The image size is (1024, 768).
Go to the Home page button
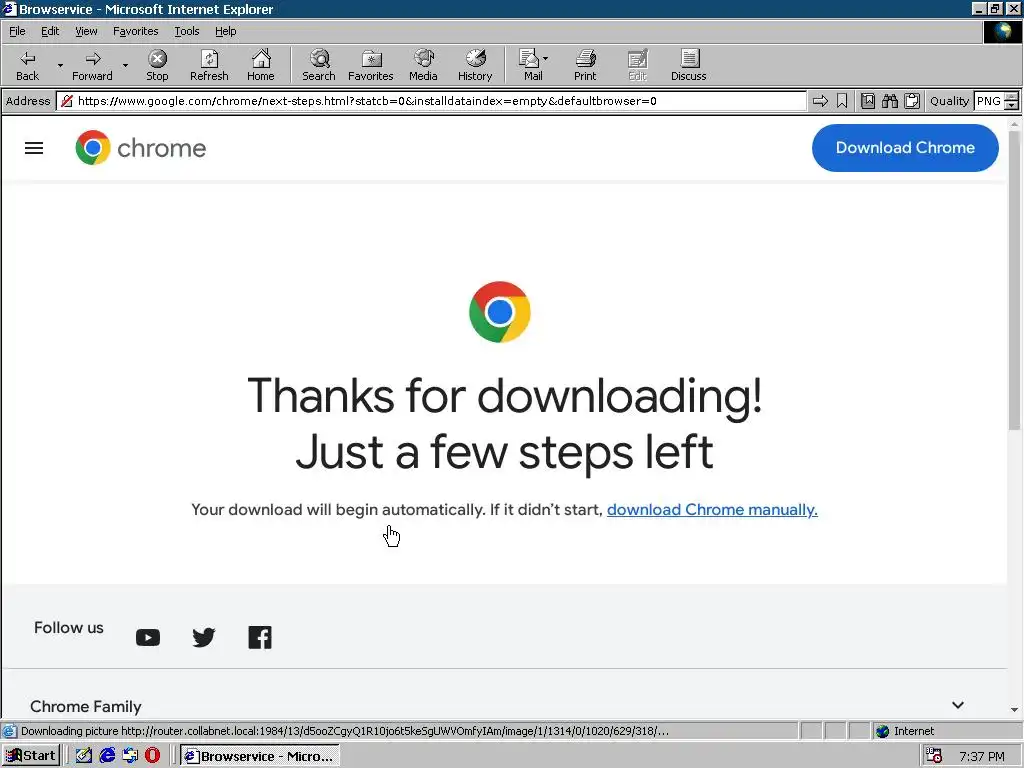[x=261, y=65]
